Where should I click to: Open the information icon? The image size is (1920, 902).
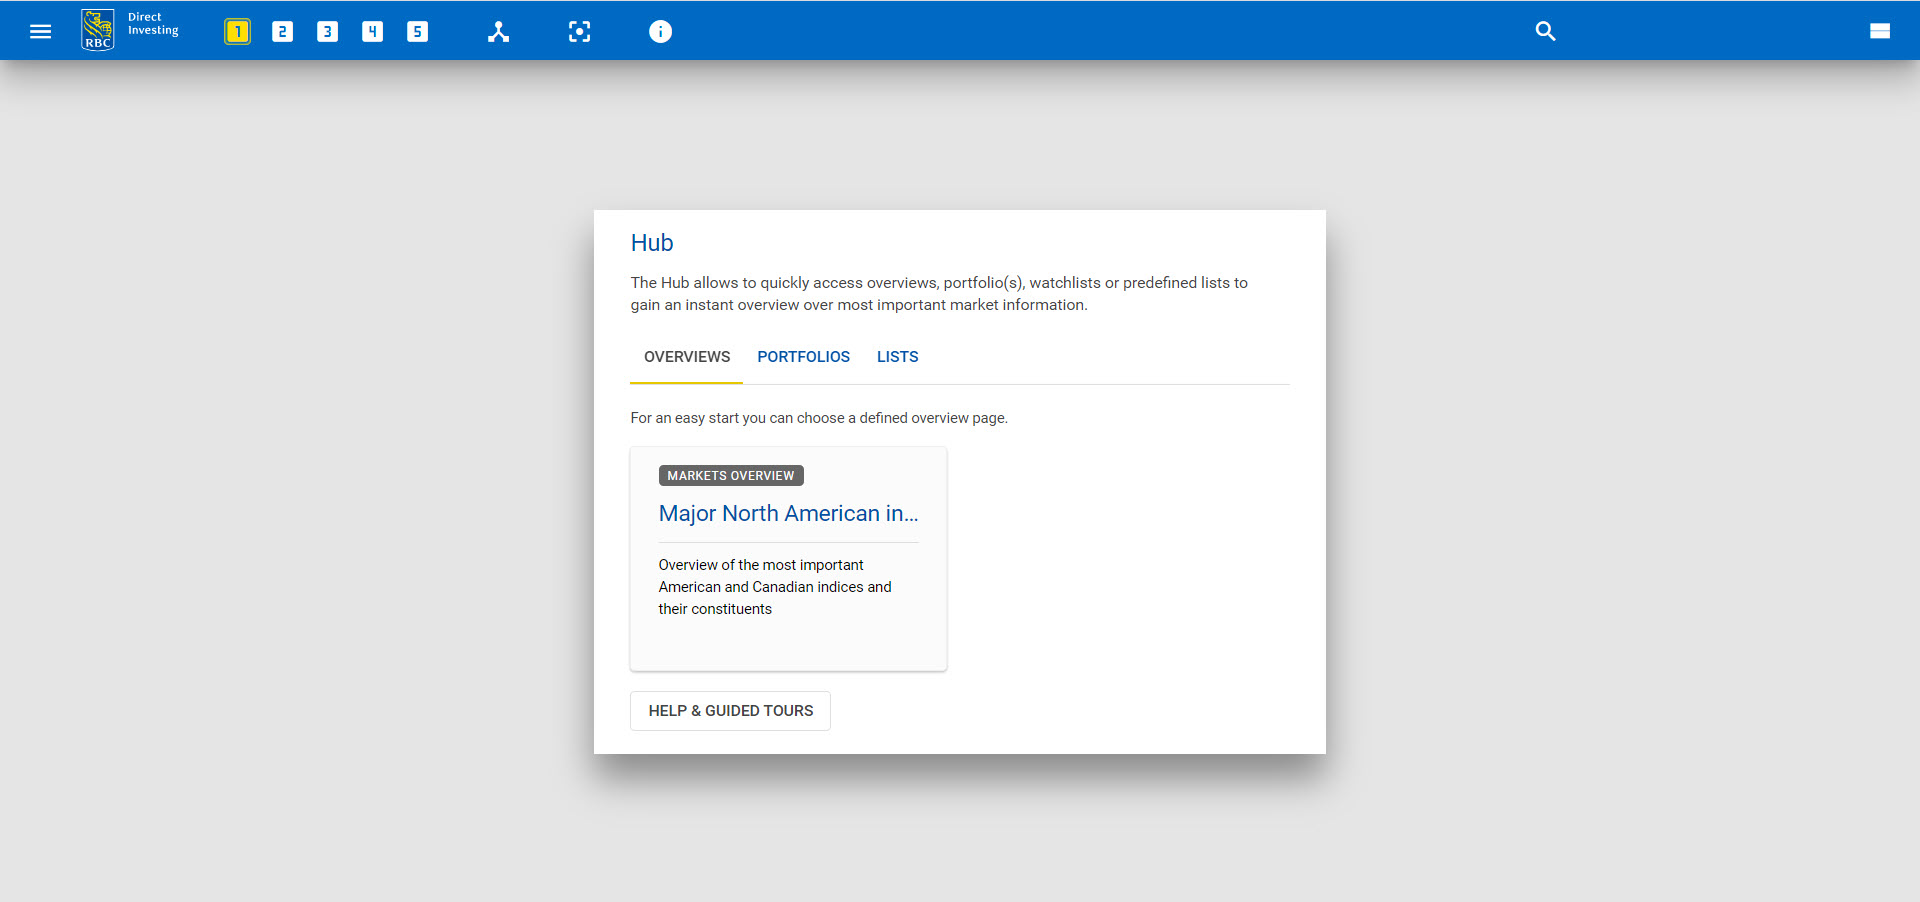660,32
